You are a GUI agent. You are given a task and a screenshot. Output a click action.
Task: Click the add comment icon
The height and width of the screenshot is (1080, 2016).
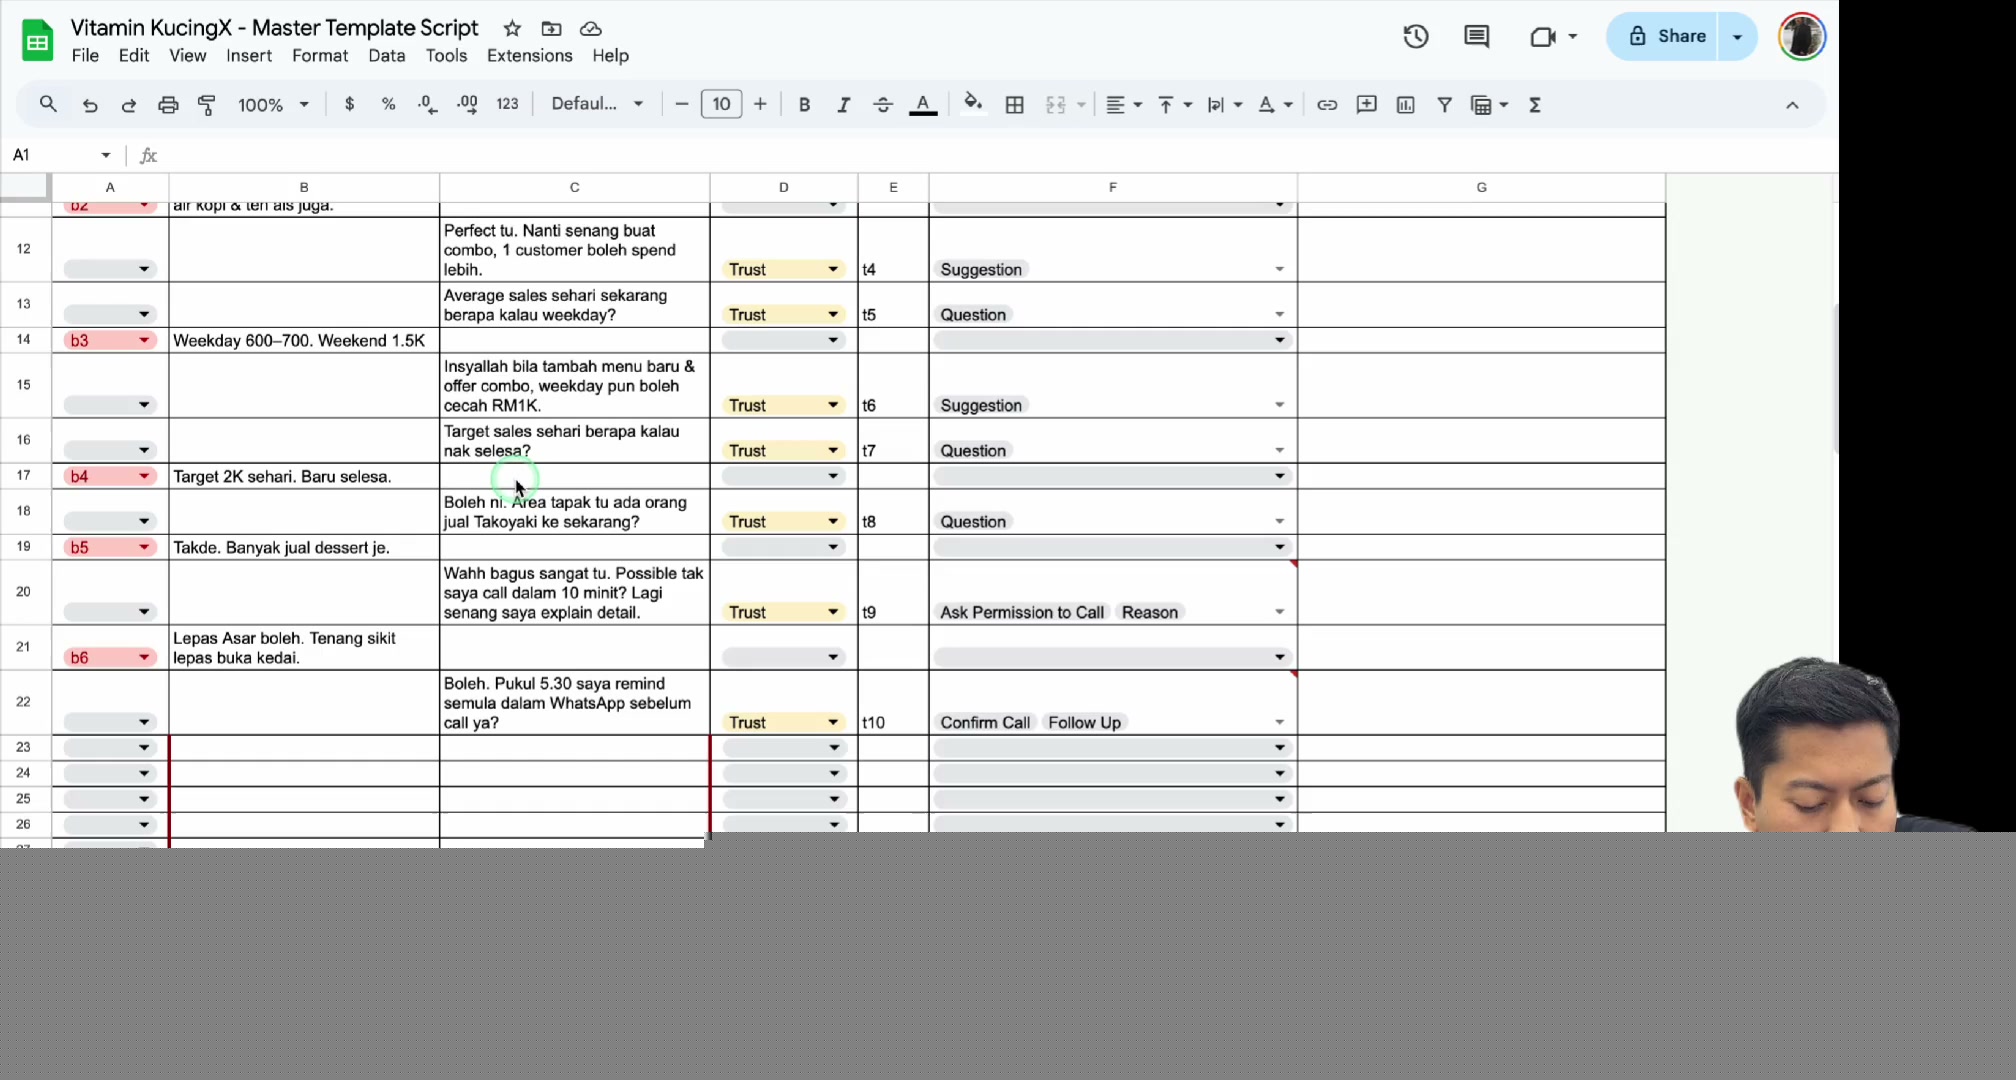point(1366,104)
